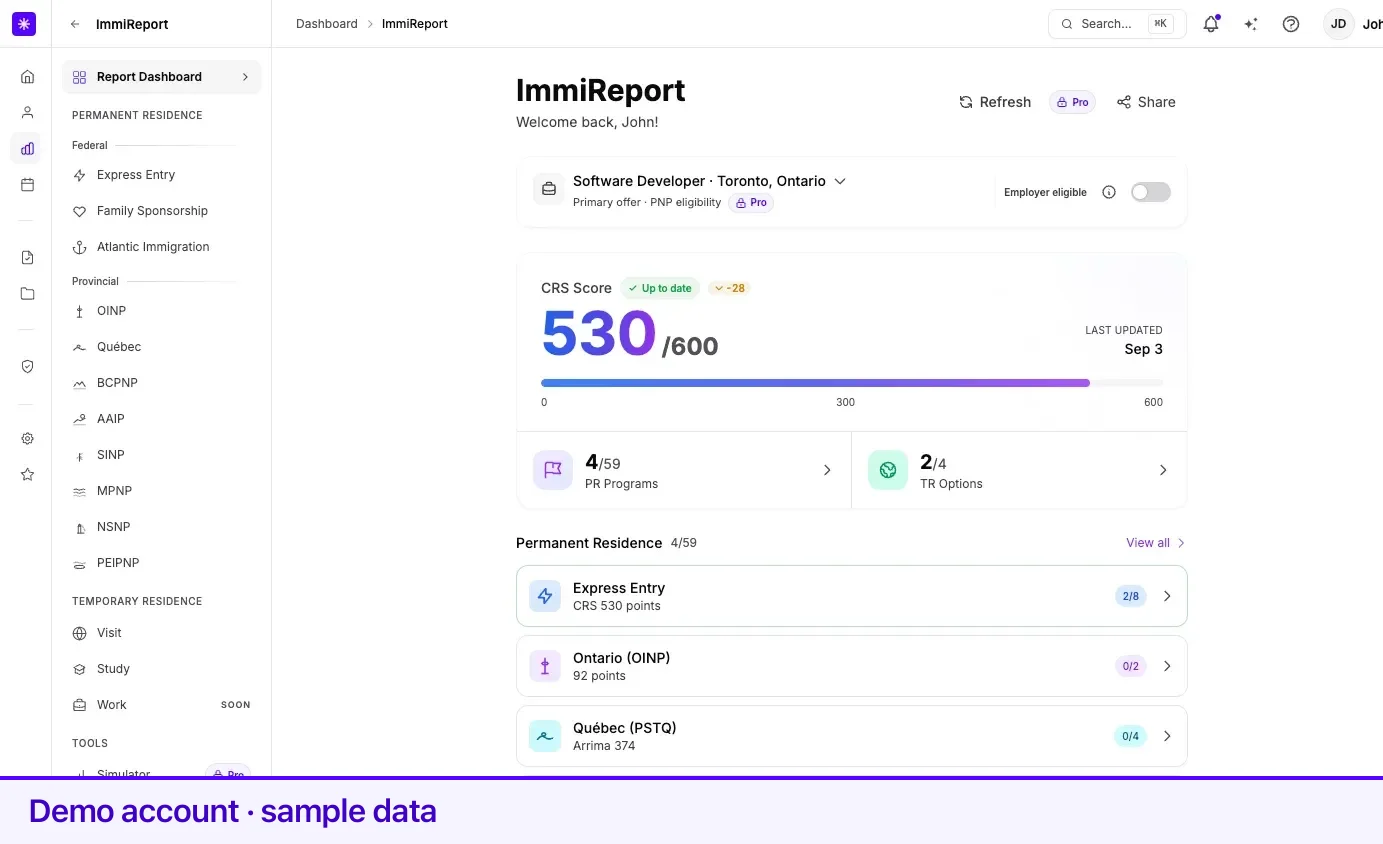
Task: Click the back arrow beside ImmiReport
Action: click(75, 24)
